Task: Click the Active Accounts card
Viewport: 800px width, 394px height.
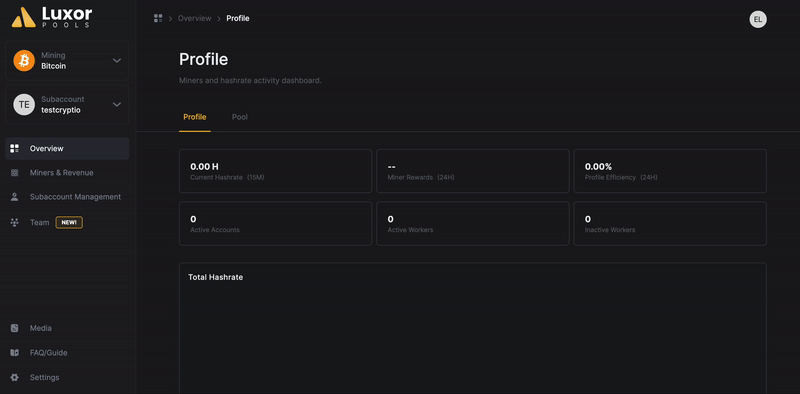Action: (x=276, y=224)
